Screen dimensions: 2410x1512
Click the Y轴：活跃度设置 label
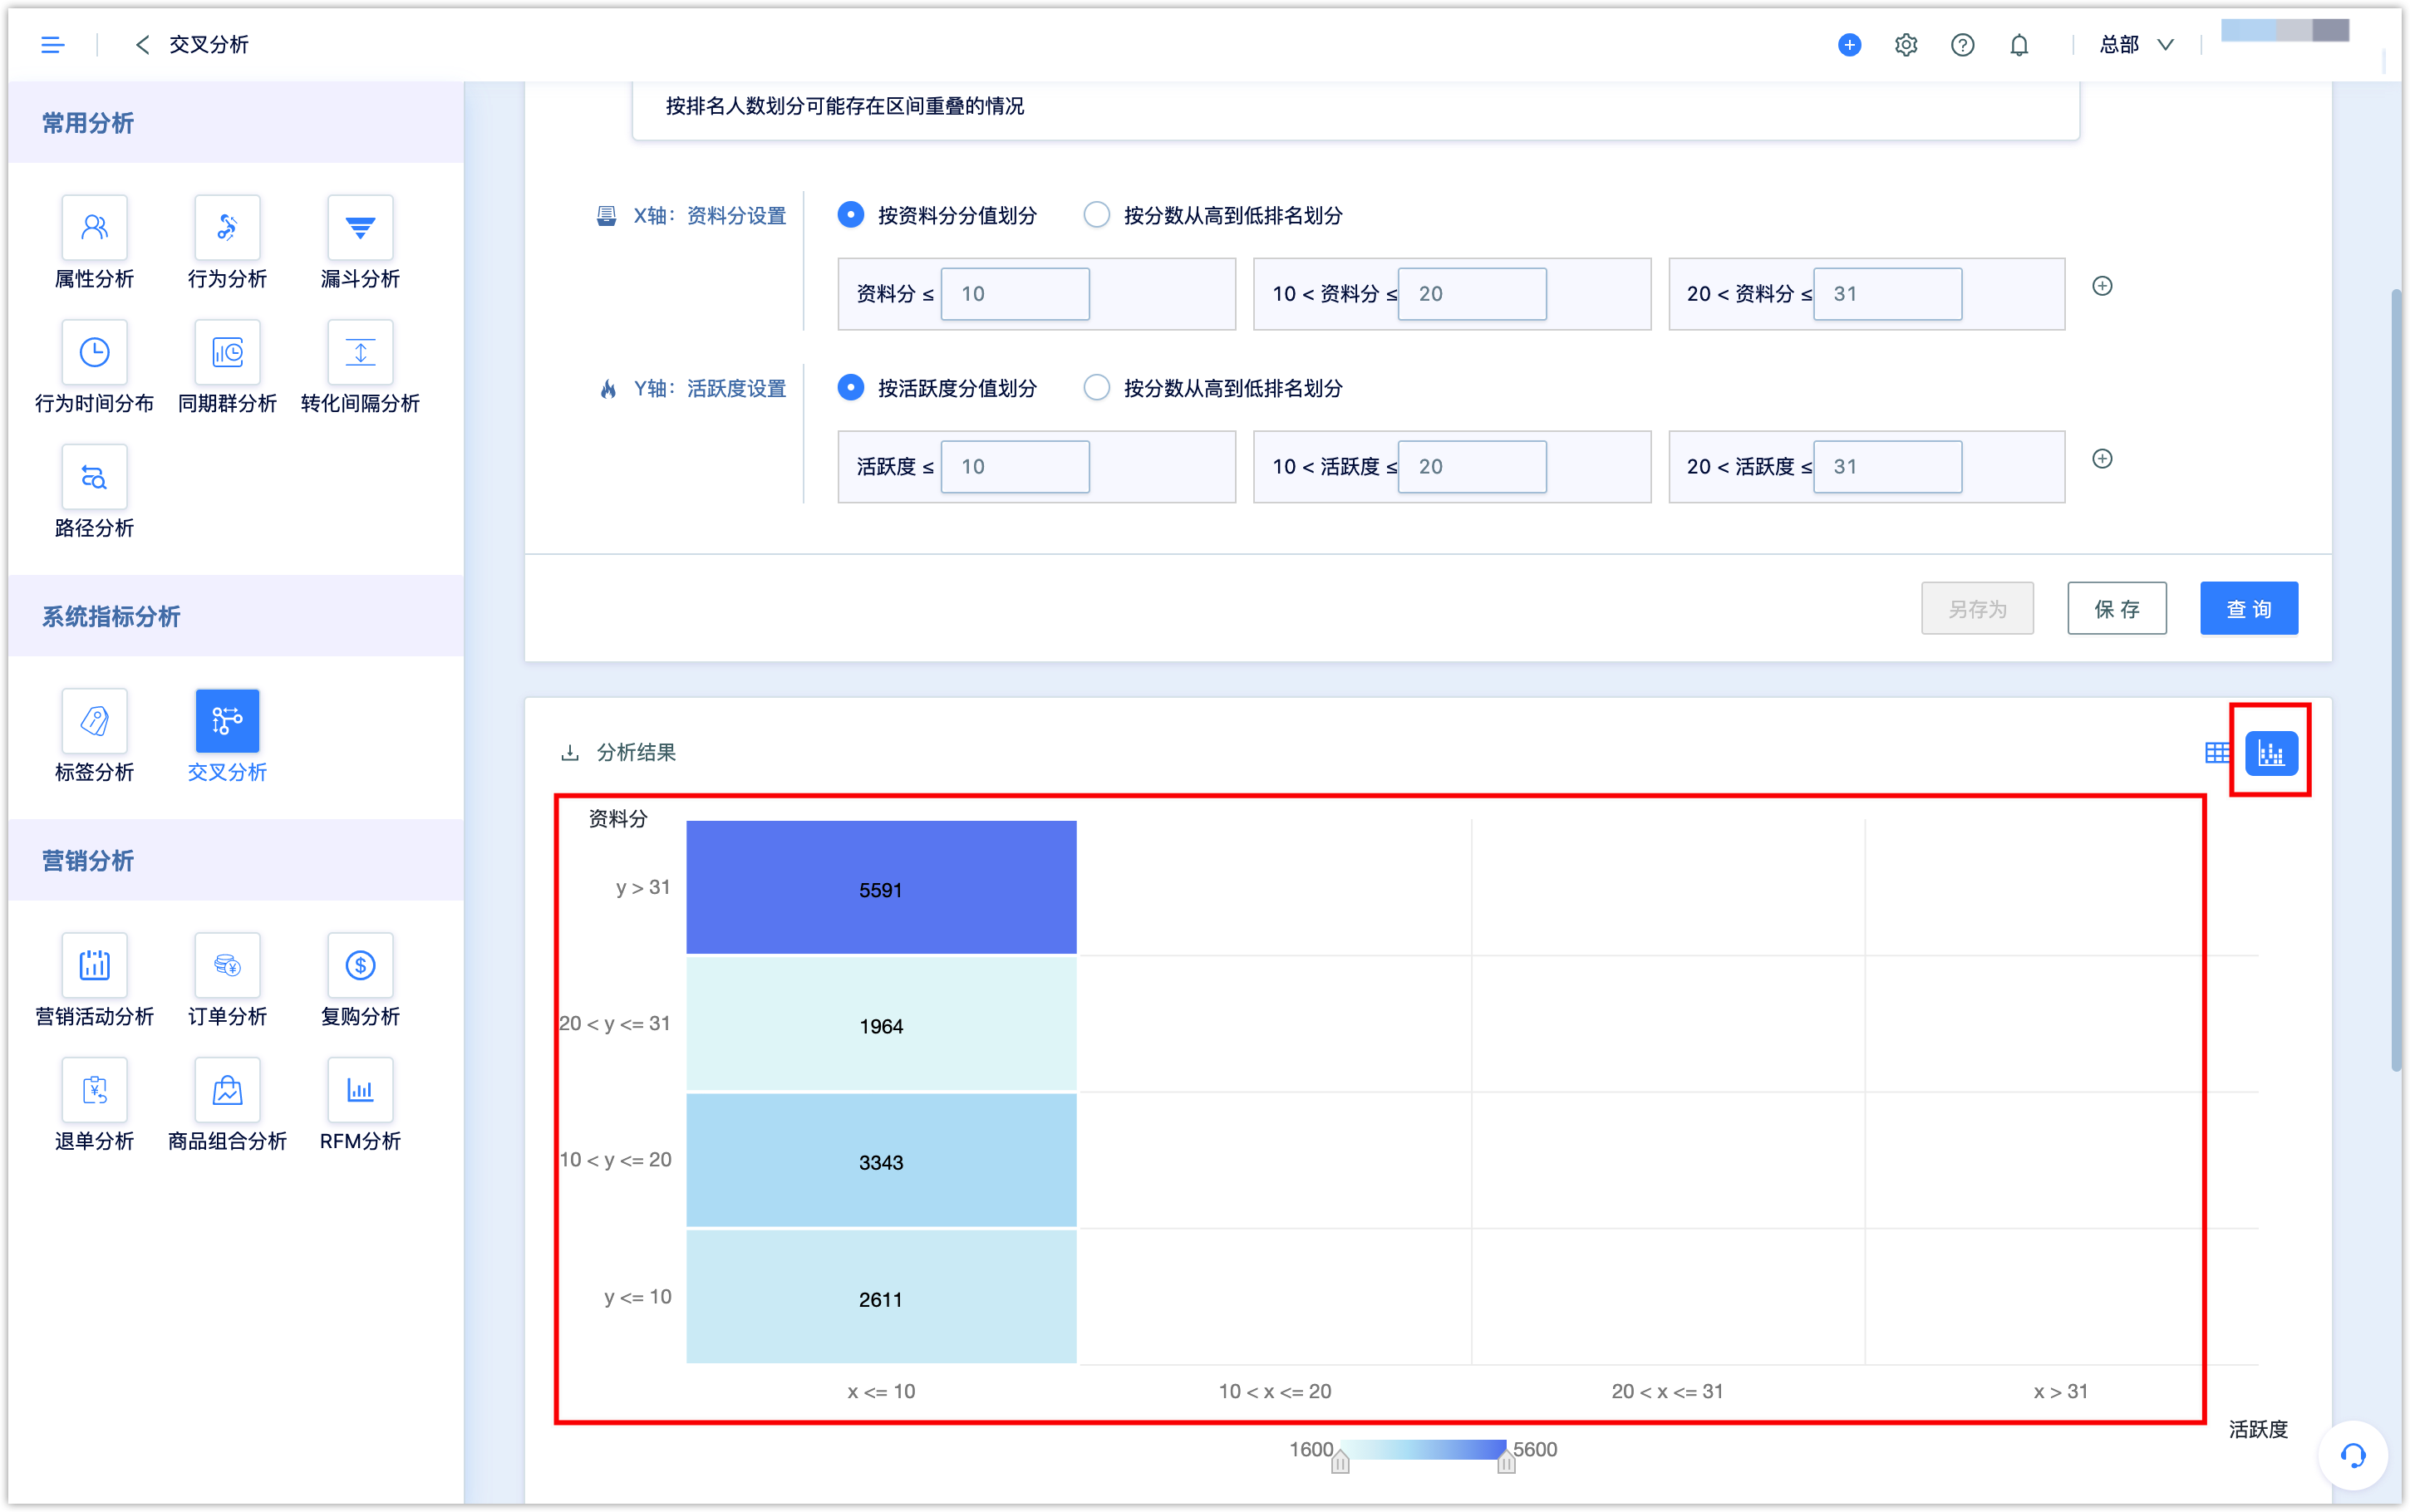coord(710,388)
